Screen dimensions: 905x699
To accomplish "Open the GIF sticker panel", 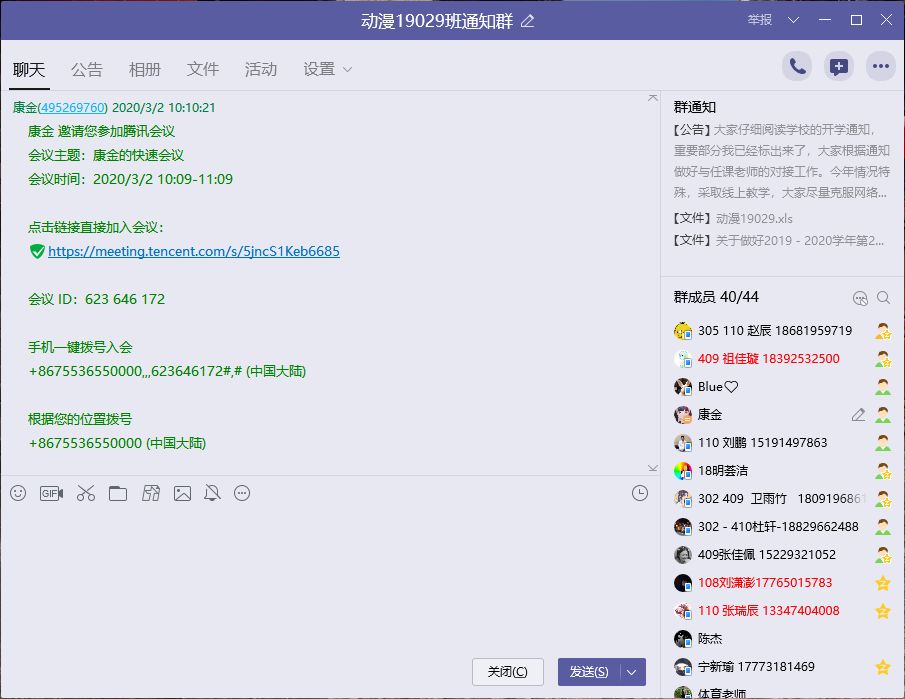I will point(51,493).
